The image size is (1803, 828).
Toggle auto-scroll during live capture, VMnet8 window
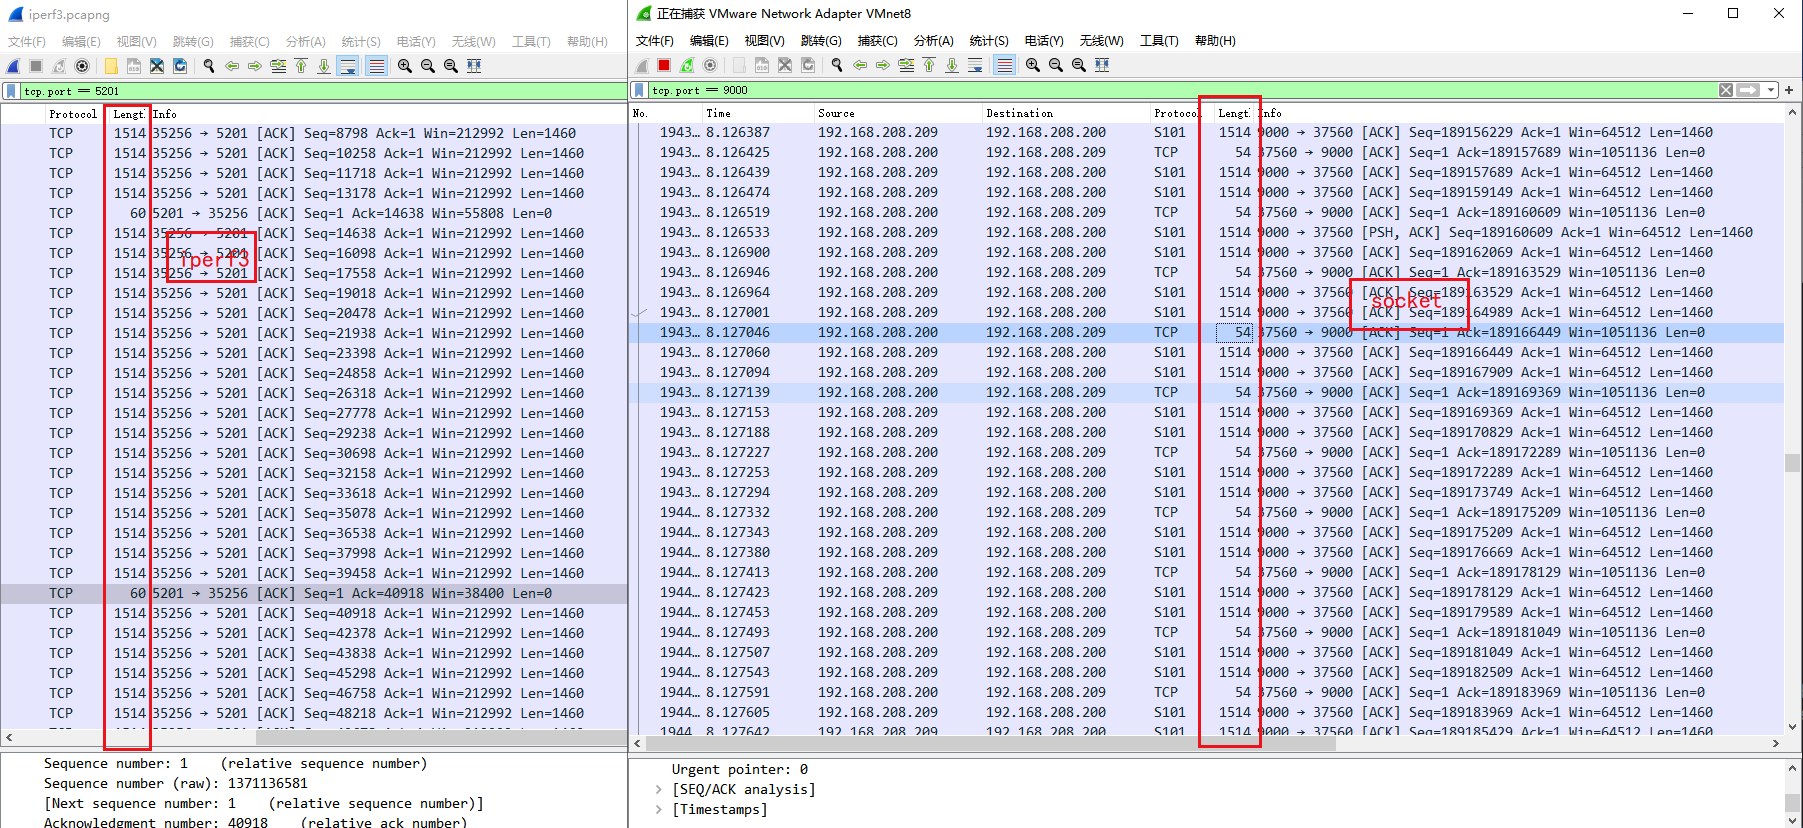(975, 65)
